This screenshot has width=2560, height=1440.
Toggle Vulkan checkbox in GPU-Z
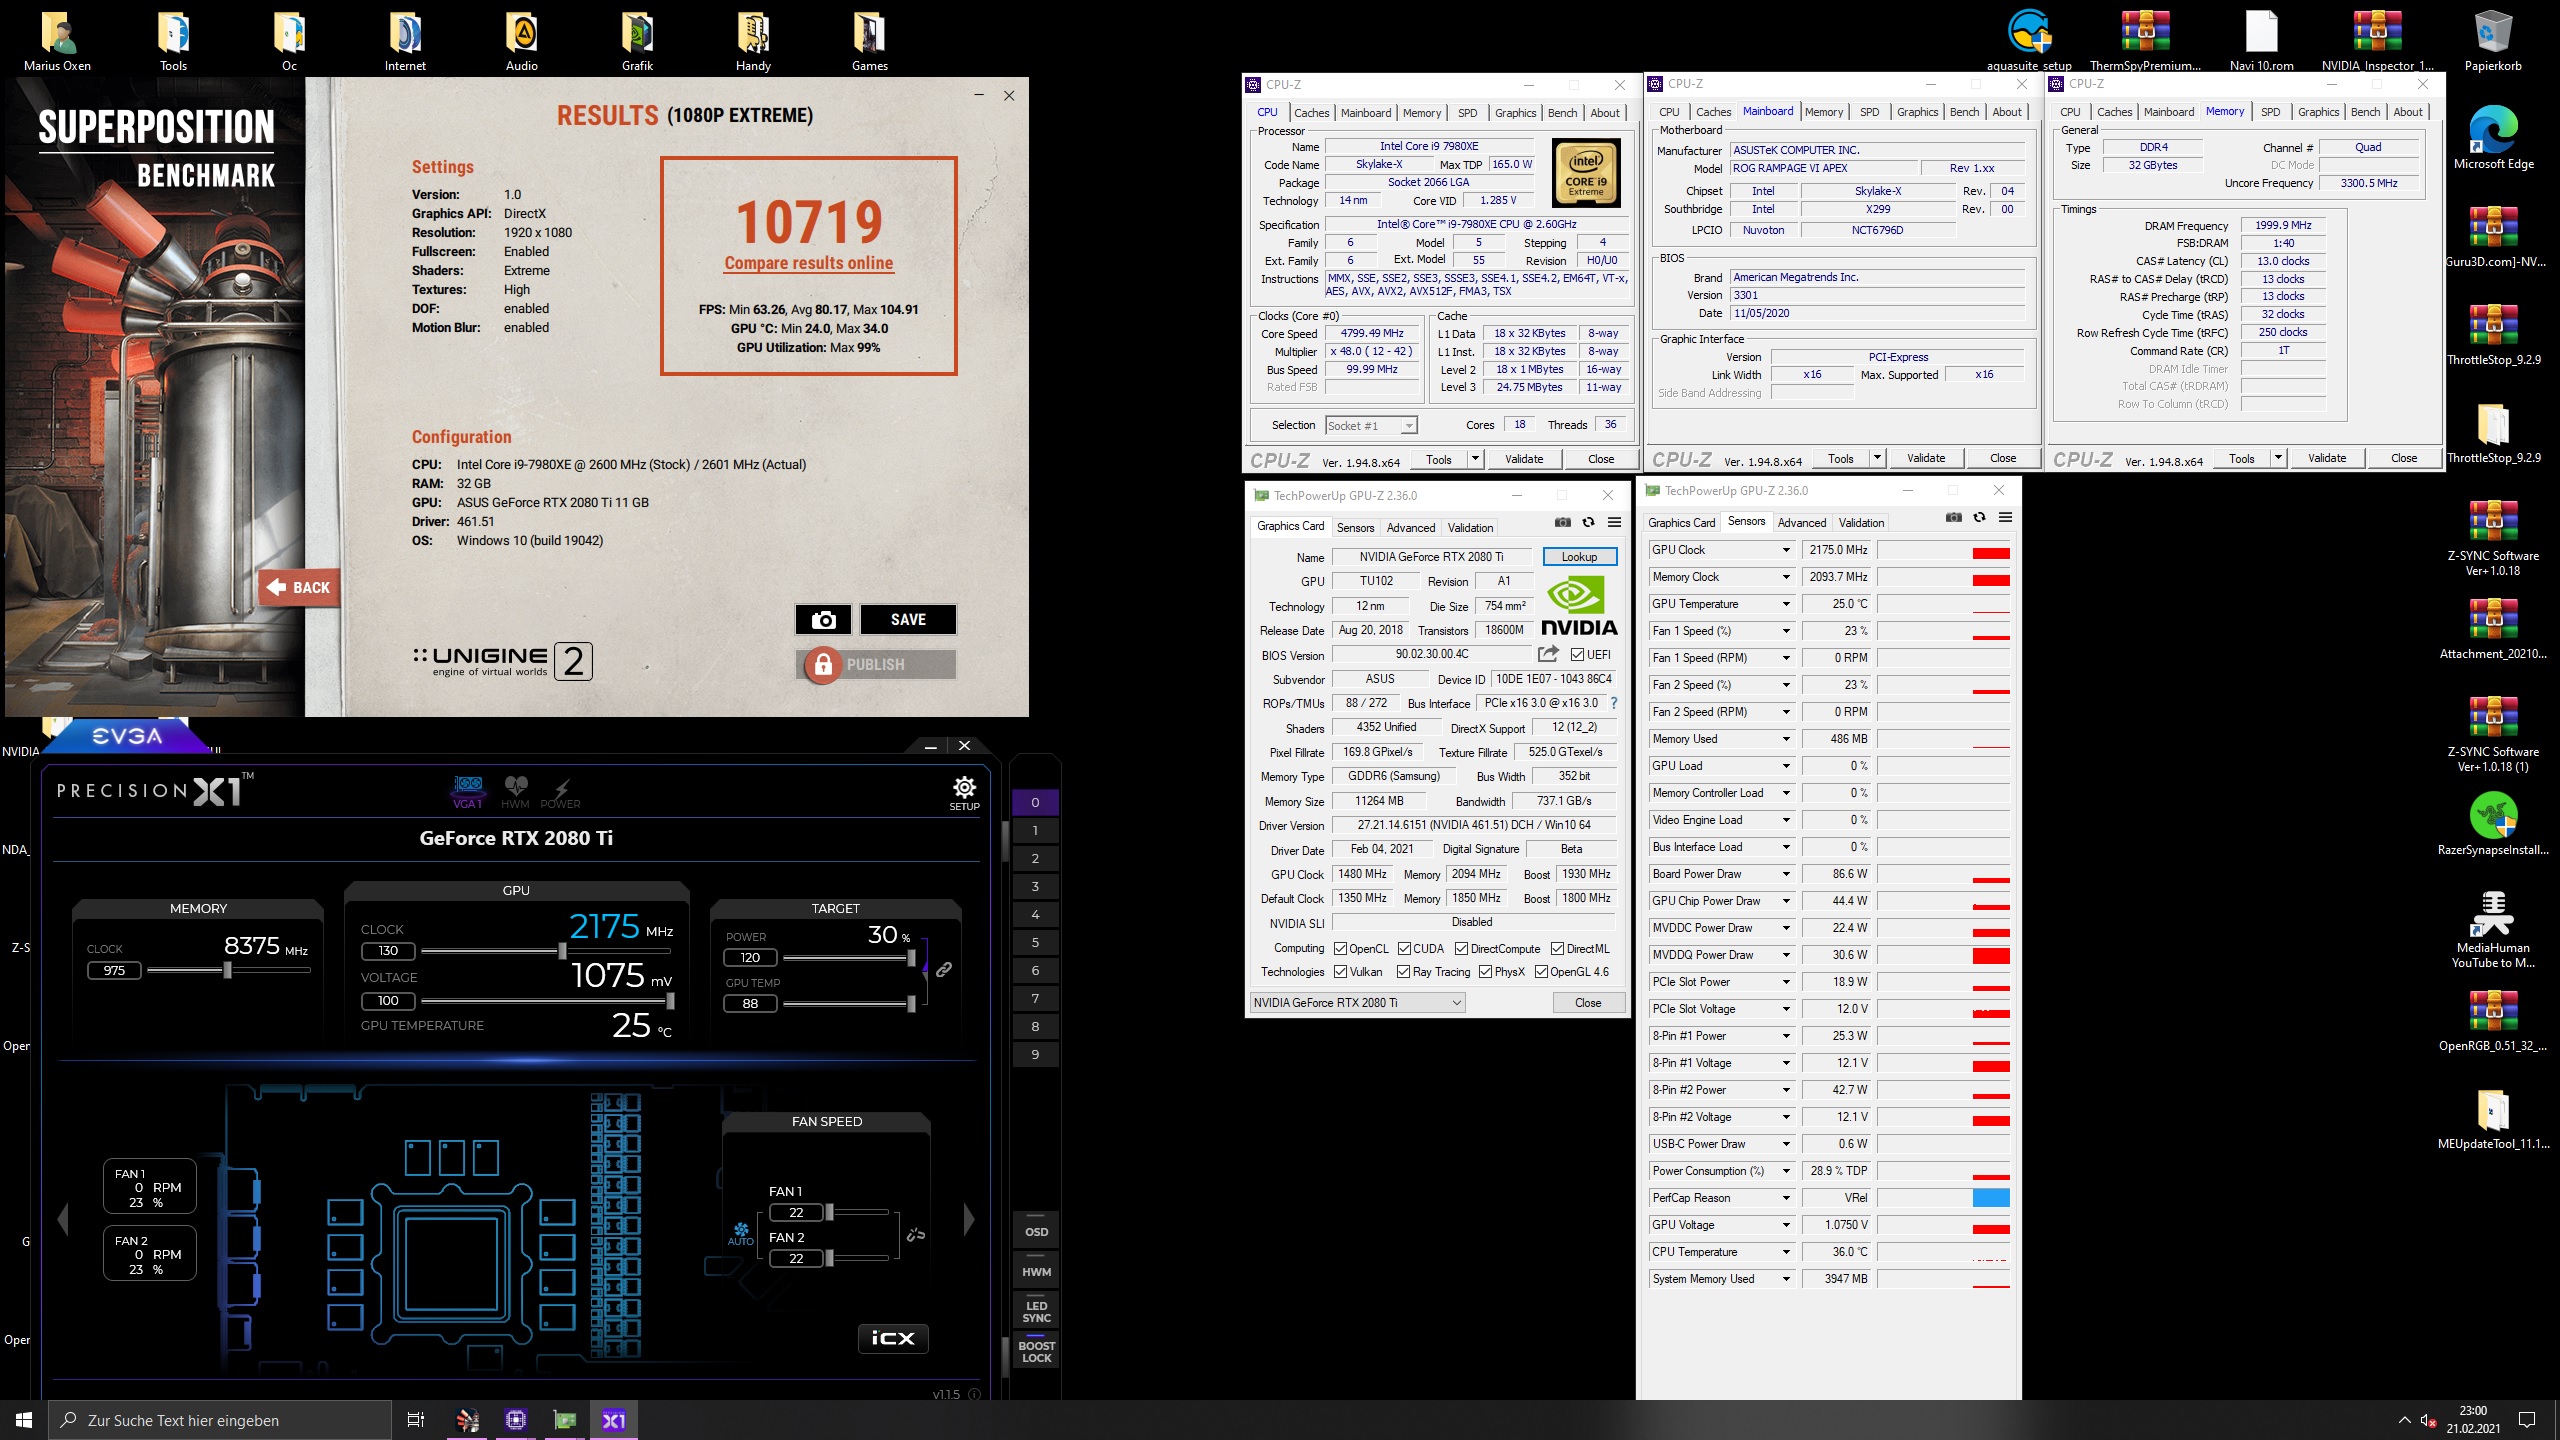1340,972
